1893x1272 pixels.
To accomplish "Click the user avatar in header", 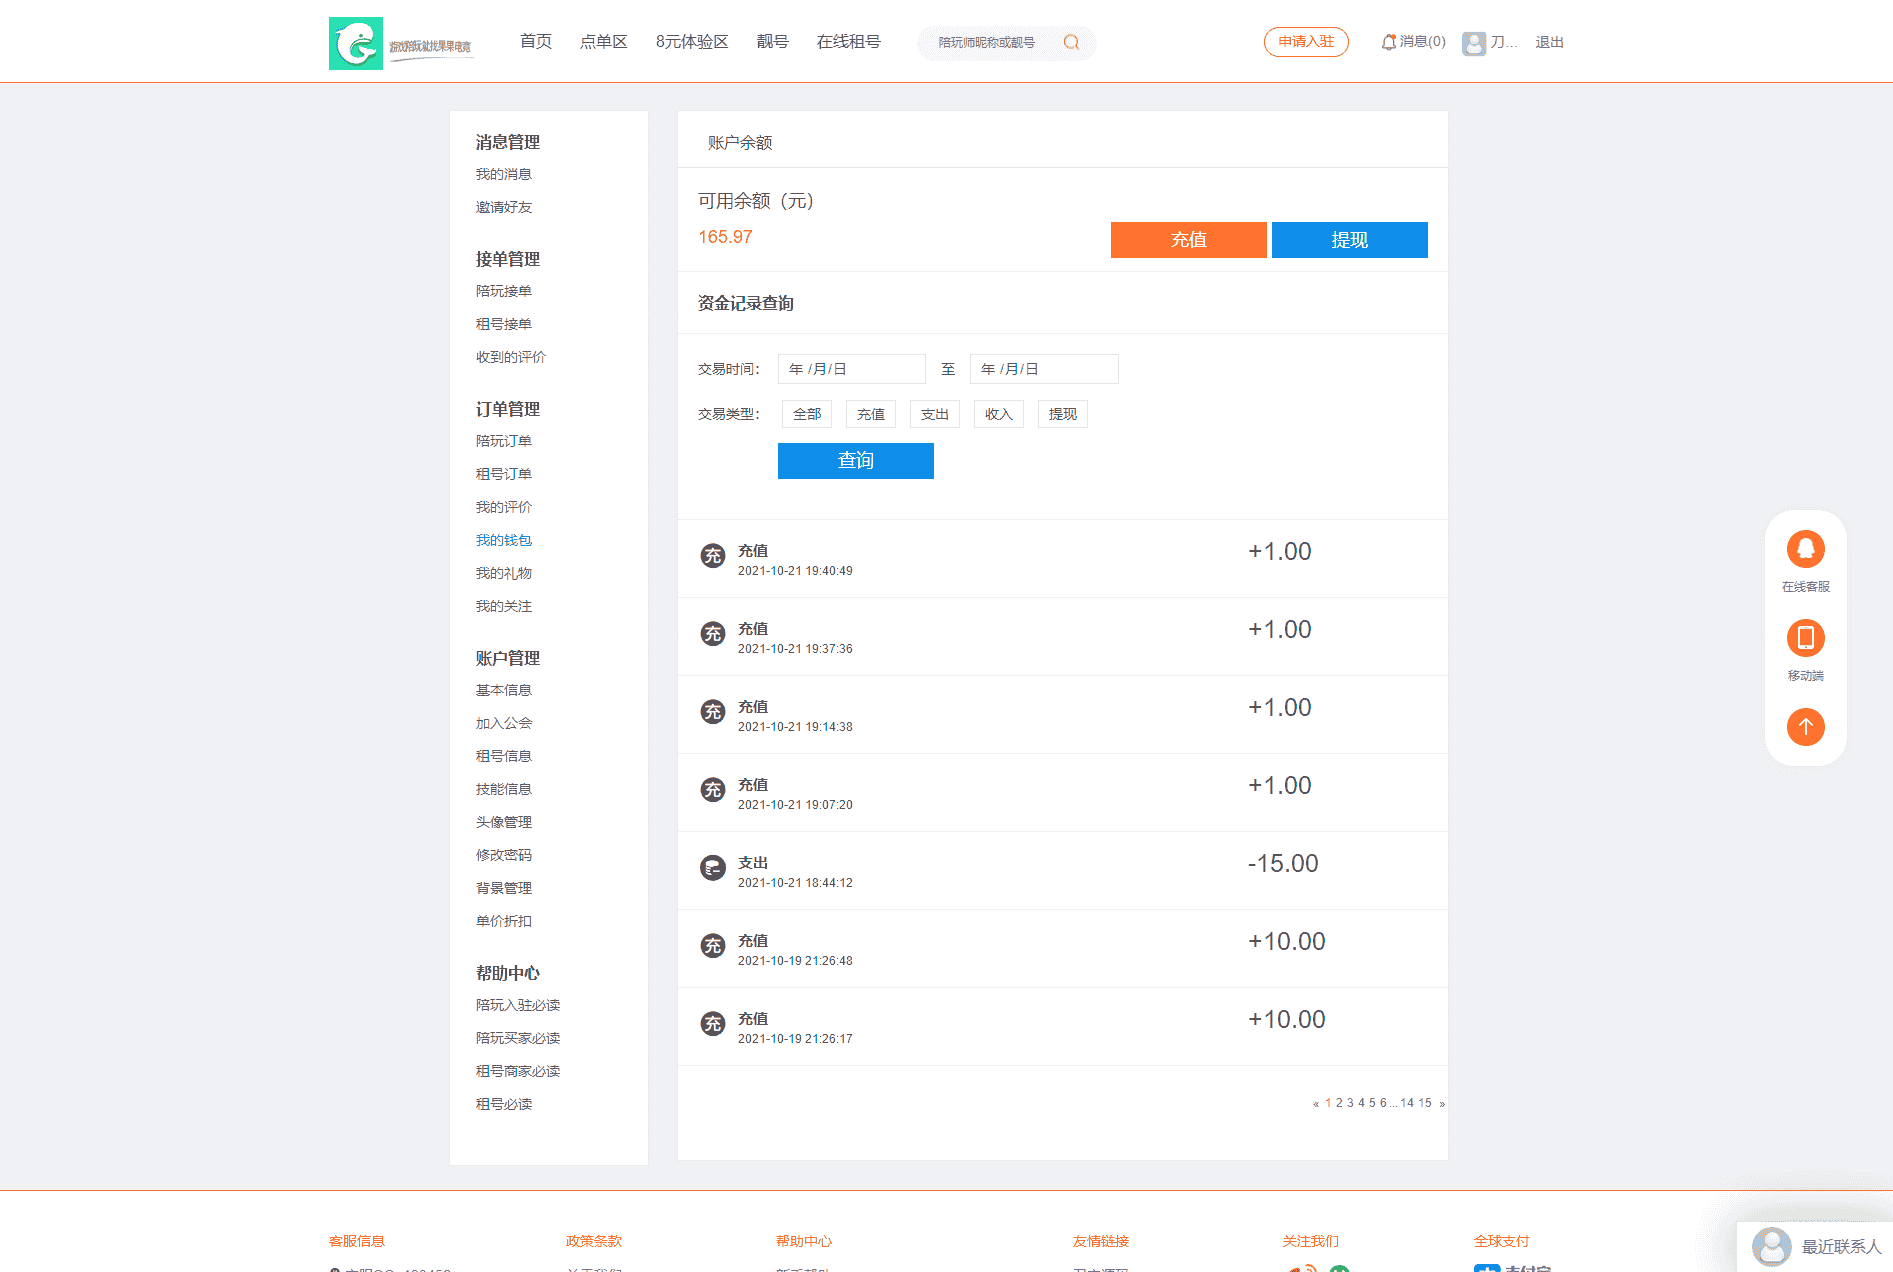I will click(x=1473, y=43).
